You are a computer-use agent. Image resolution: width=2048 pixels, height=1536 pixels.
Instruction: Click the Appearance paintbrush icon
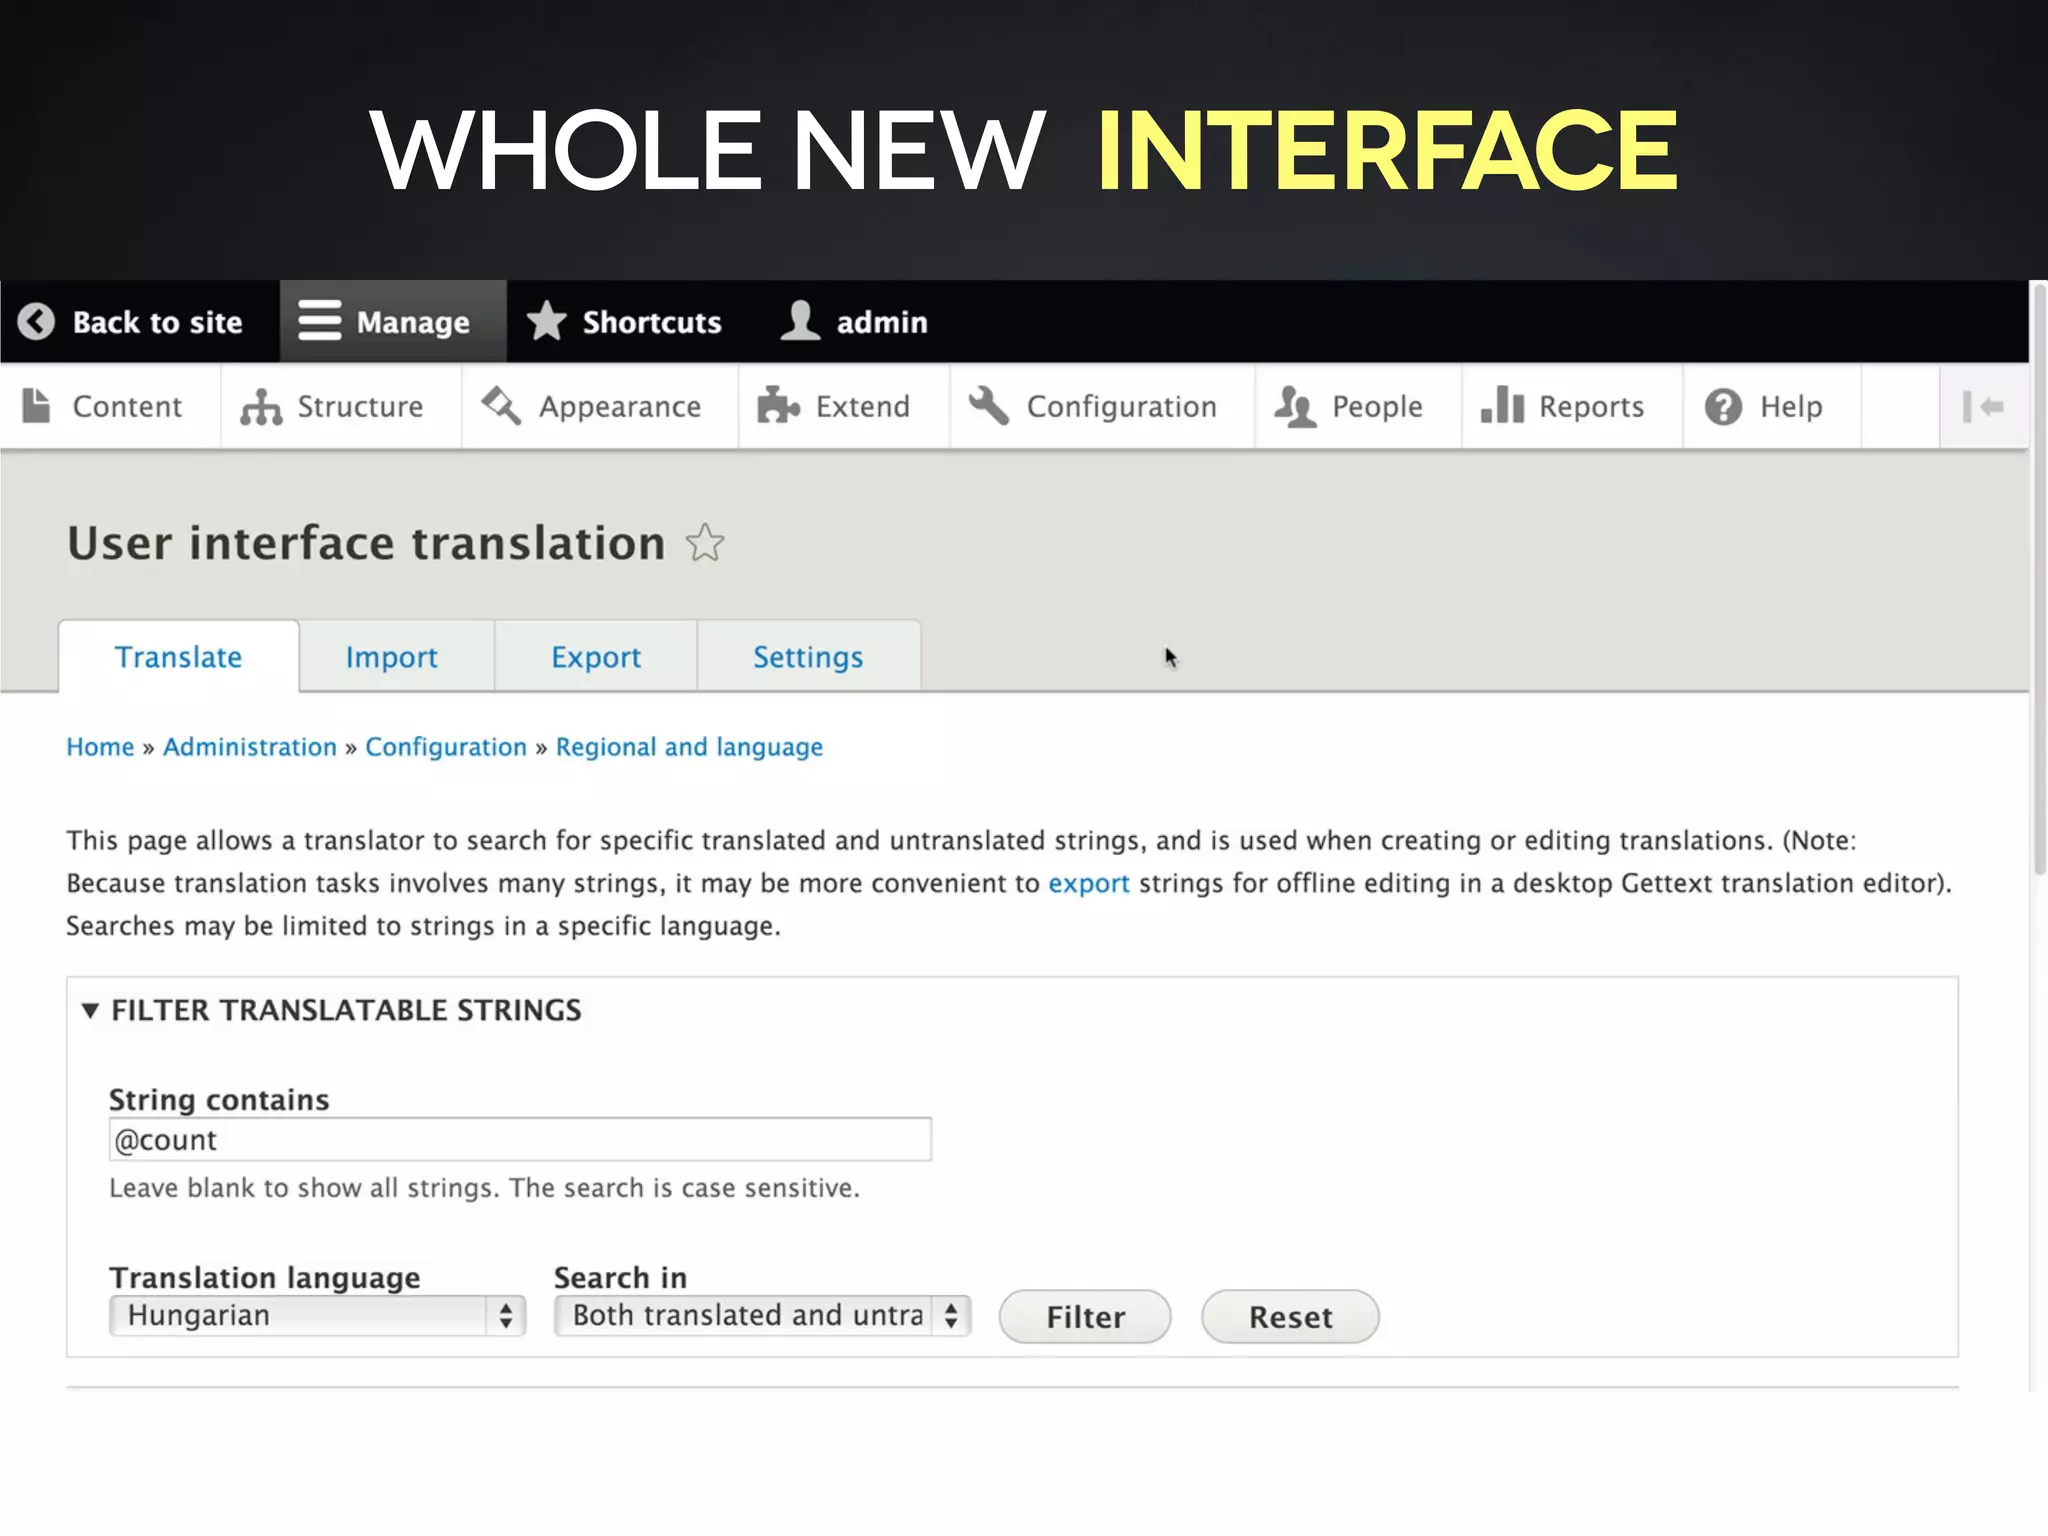pyautogui.click(x=501, y=406)
